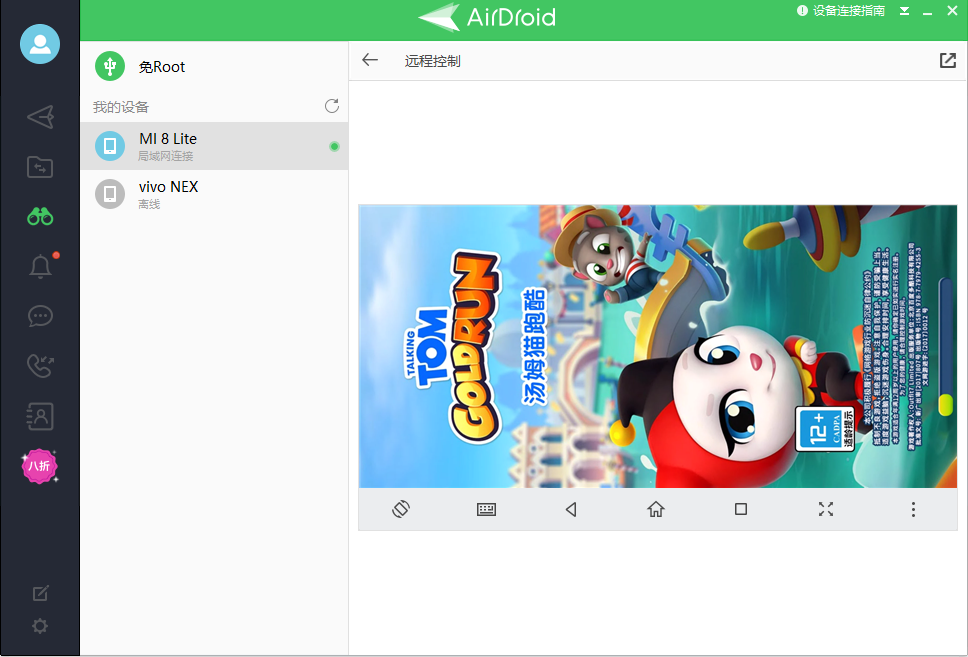This screenshot has width=968, height=657.
Task: Close the AirDroid window
Action: [x=952, y=10]
